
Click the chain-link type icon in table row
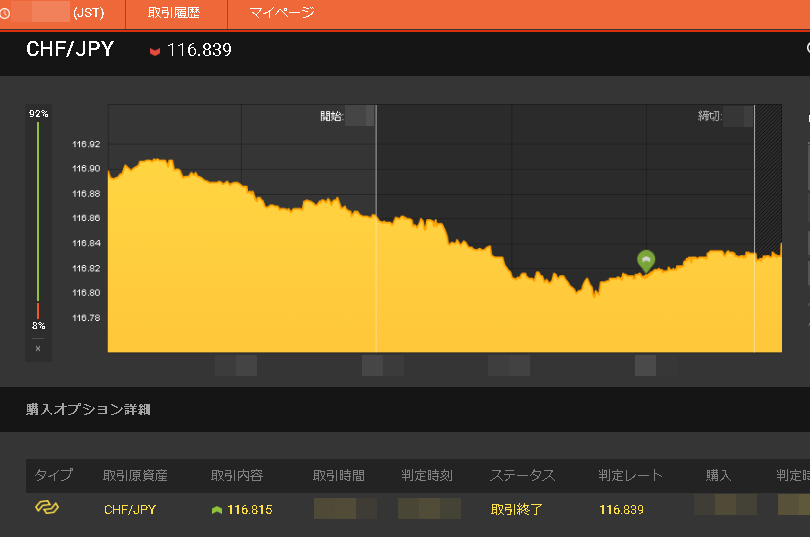coord(47,507)
